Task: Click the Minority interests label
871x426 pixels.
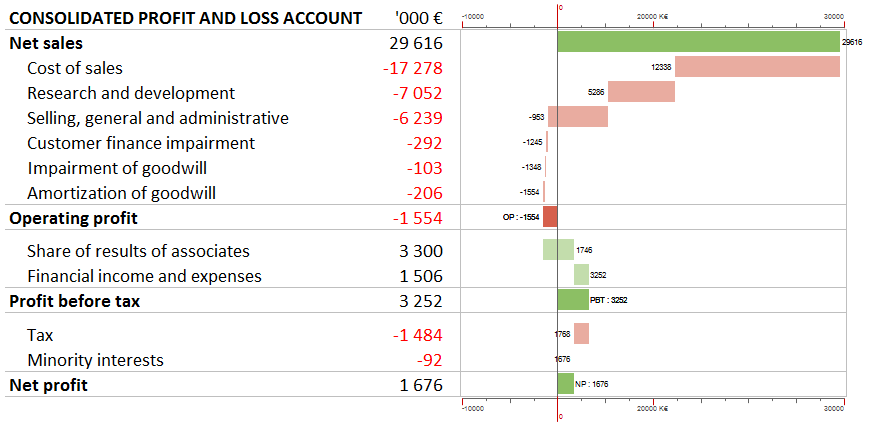Action: pos(95,360)
